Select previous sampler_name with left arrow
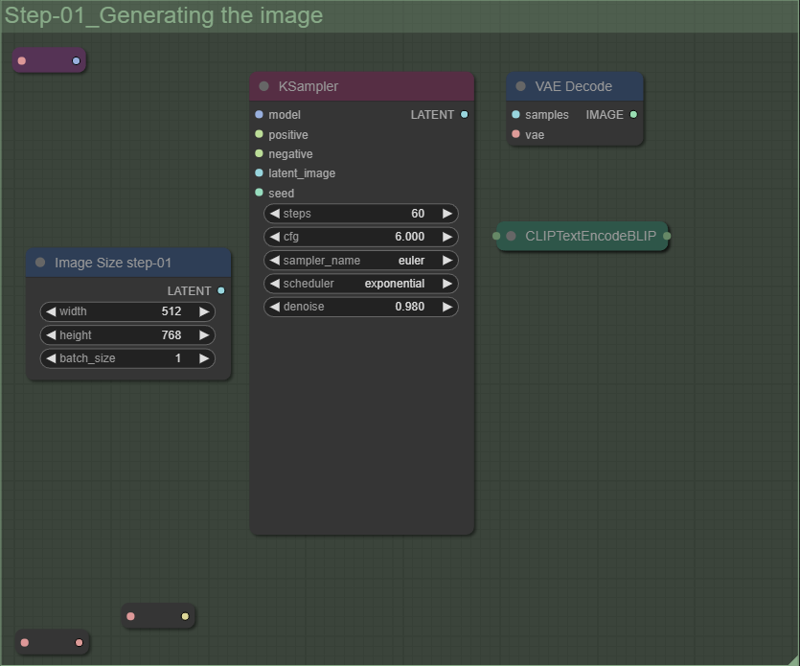The image size is (800, 666). click(x=274, y=260)
